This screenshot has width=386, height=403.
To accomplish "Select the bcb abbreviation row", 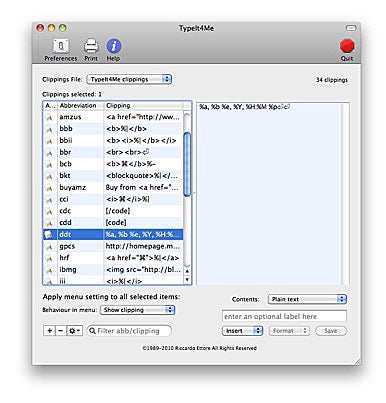I will [x=113, y=164].
